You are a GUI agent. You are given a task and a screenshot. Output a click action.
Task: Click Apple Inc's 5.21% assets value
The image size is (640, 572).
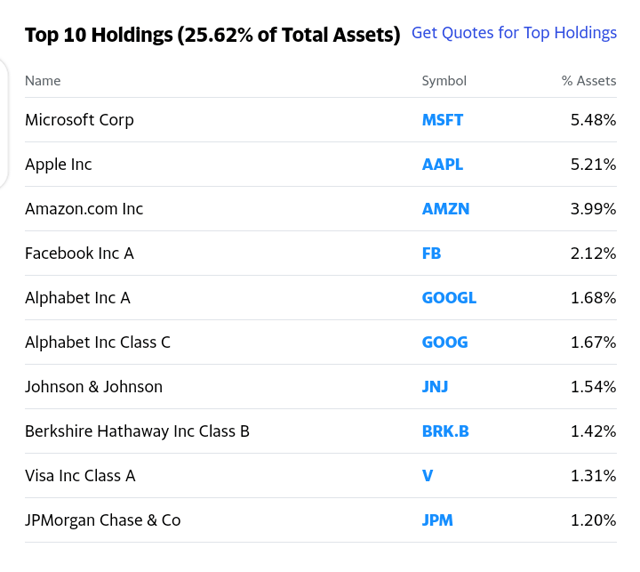click(x=593, y=164)
